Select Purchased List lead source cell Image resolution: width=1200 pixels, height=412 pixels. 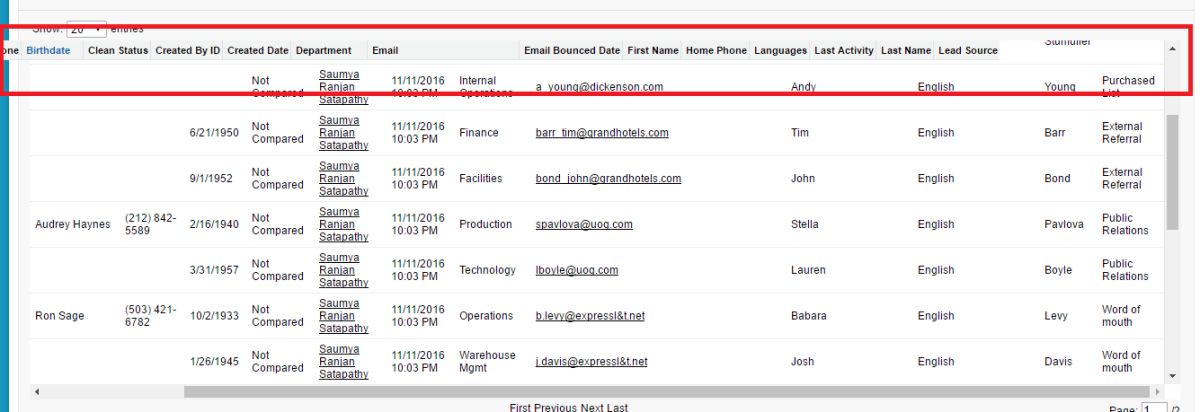1127,87
